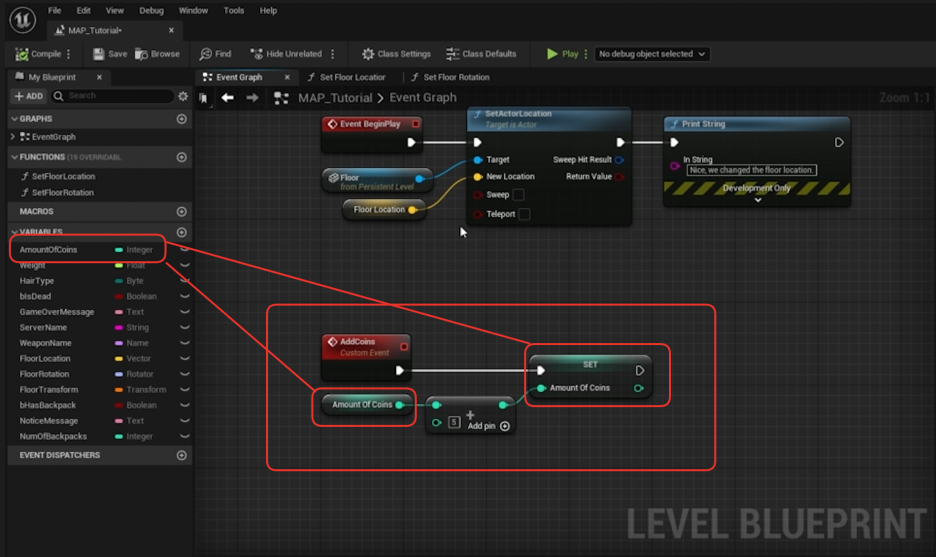Open Play options three-dot menu
Screen dimensions: 936x557
(x=586, y=54)
